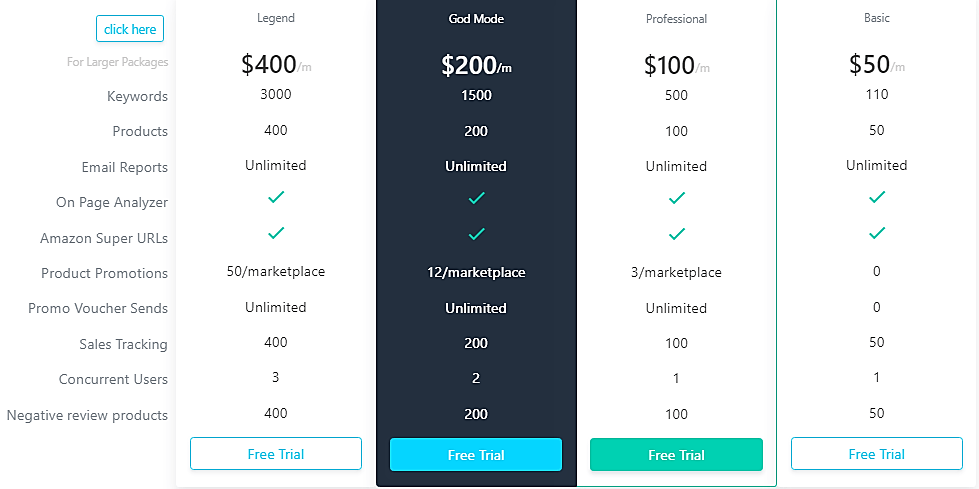The height and width of the screenshot is (489, 979).
Task: Click God Mode's On Page Analyzer checkmark
Action: pos(476,199)
